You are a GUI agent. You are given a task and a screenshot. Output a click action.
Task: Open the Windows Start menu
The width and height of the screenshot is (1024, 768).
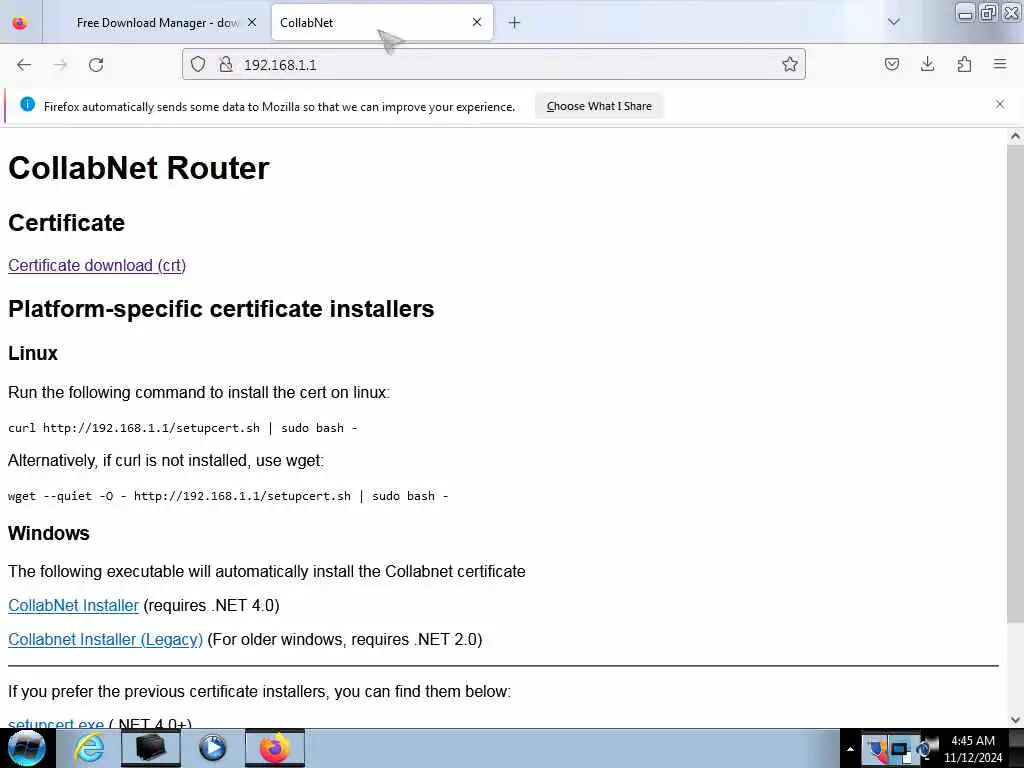[x=27, y=748]
